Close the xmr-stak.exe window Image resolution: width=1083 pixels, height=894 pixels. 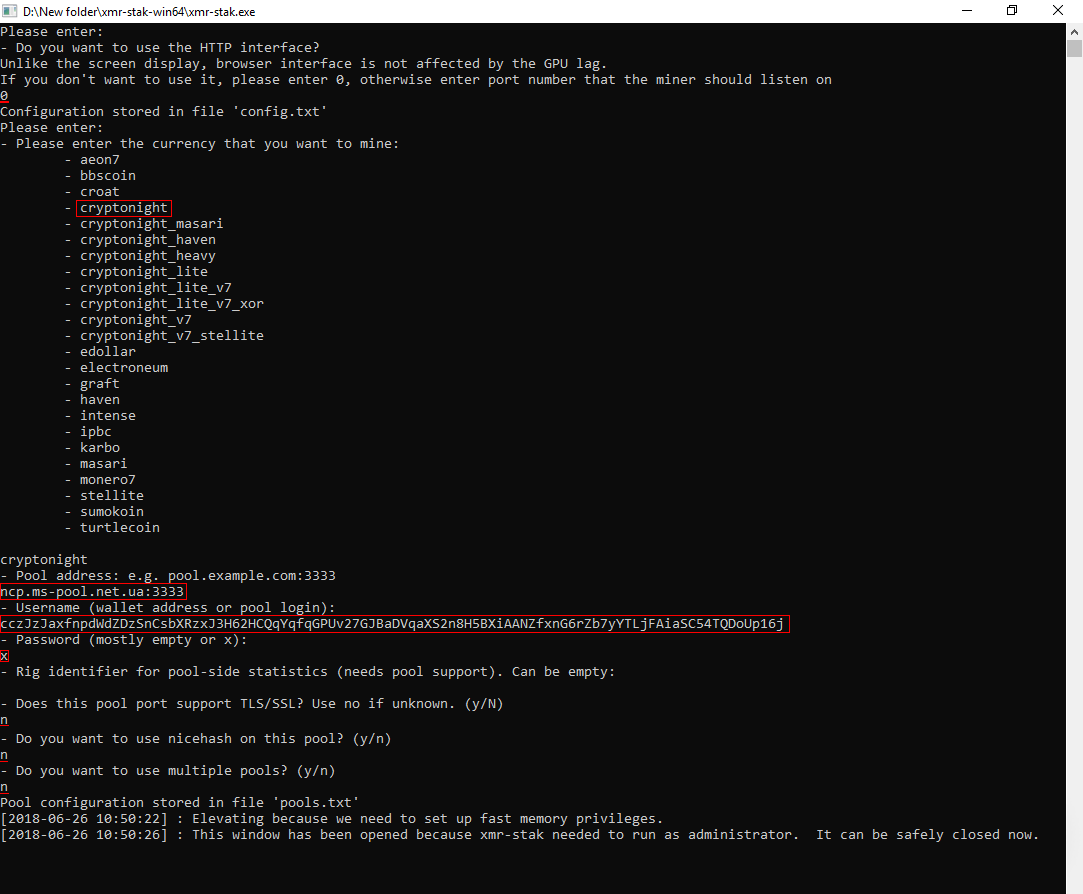tap(1057, 11)
